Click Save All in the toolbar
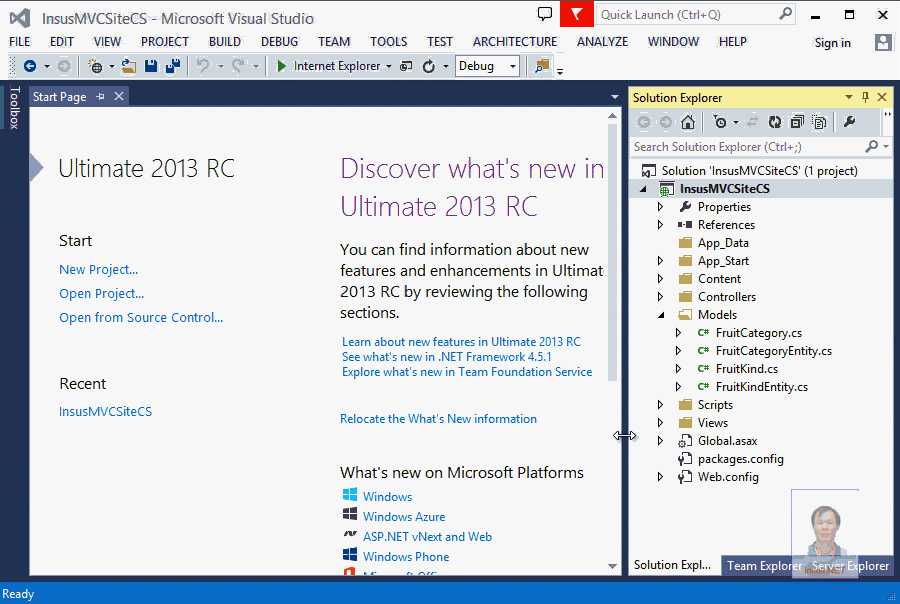The width and height of the screenshot is (900, 604). coord(172,66)
